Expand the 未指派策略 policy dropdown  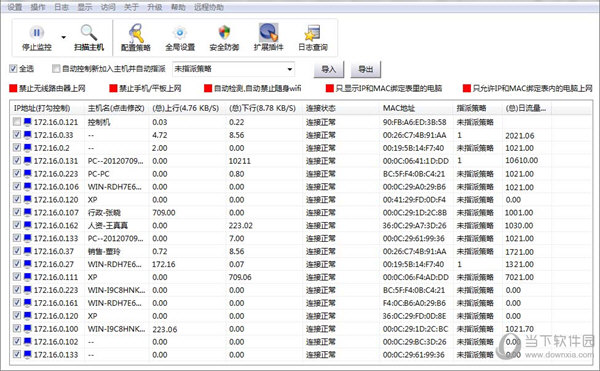pyautogui.click(x=290, y=69)
